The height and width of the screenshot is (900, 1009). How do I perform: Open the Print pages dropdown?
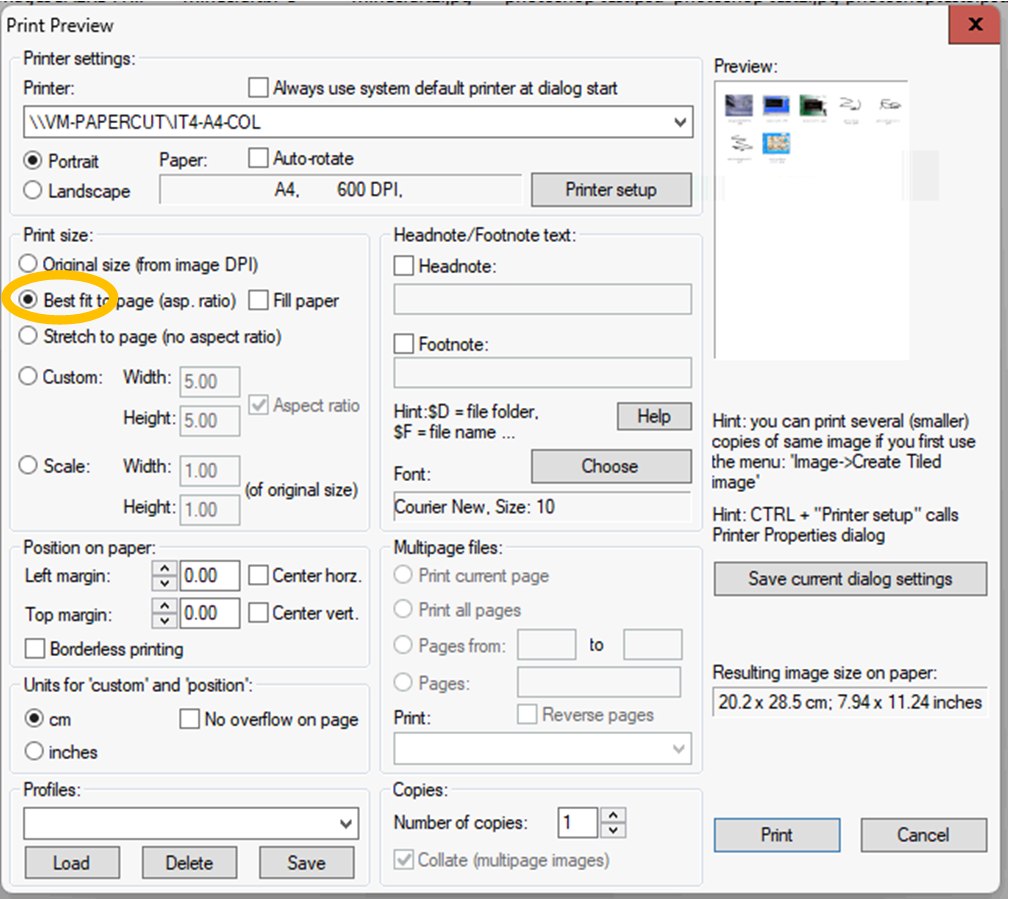click(680, 749)
